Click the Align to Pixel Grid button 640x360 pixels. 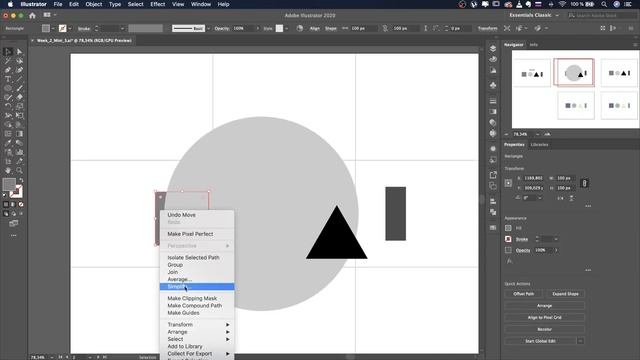tap(544, 317)
